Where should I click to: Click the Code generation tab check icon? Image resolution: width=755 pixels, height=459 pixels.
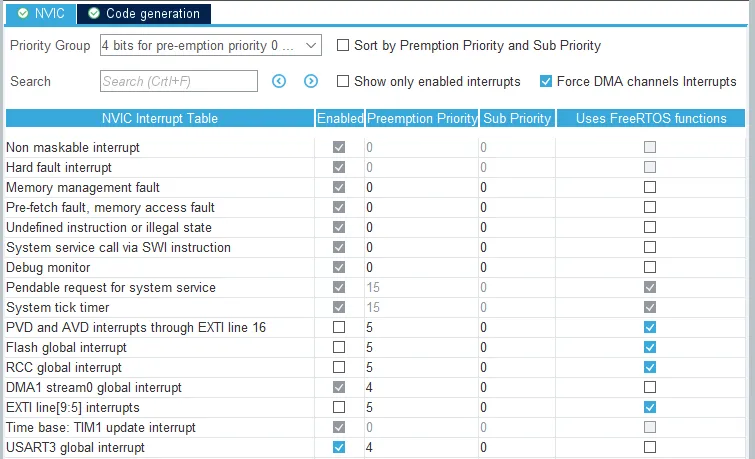[x=94, y=13]
